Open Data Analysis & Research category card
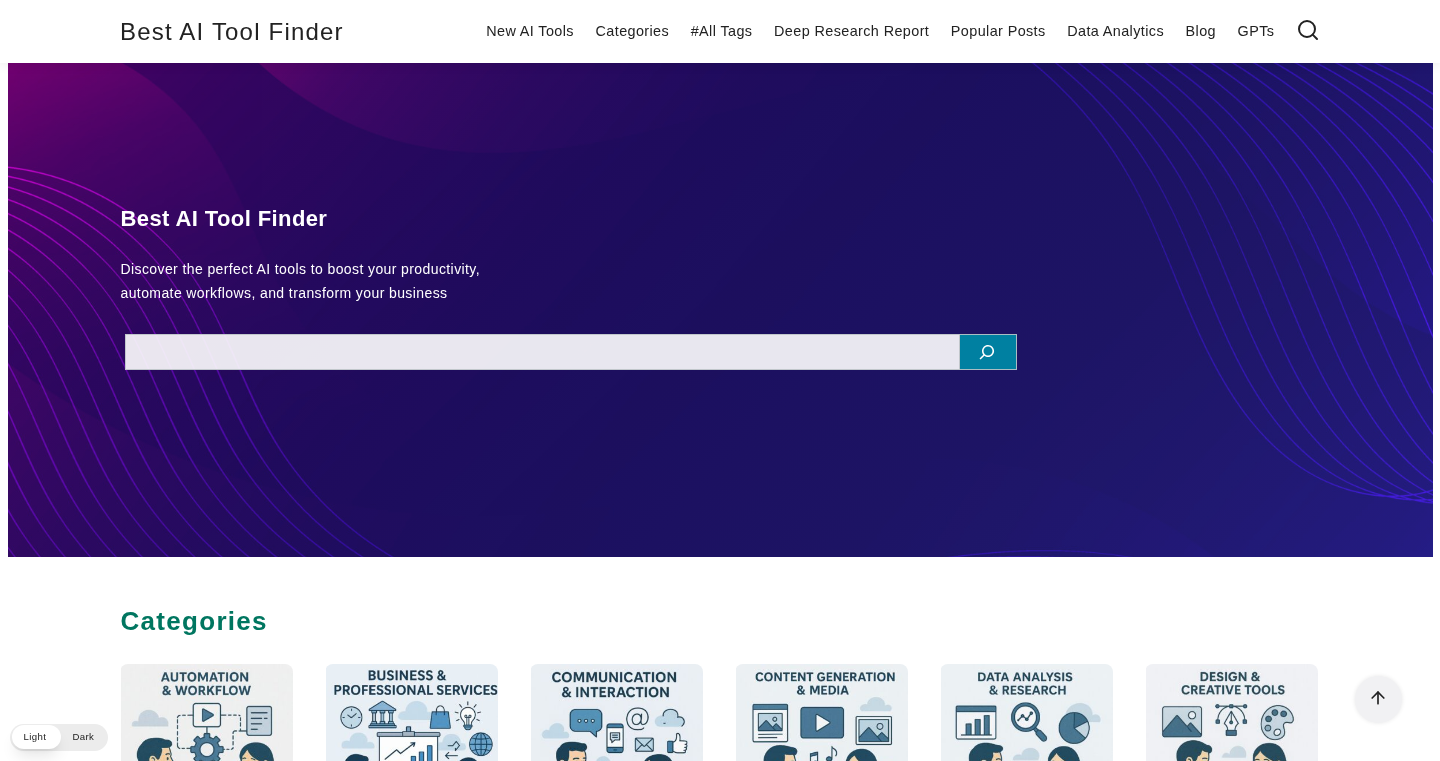Viewport: 1440px width, 761px height. pos(1027,712)
